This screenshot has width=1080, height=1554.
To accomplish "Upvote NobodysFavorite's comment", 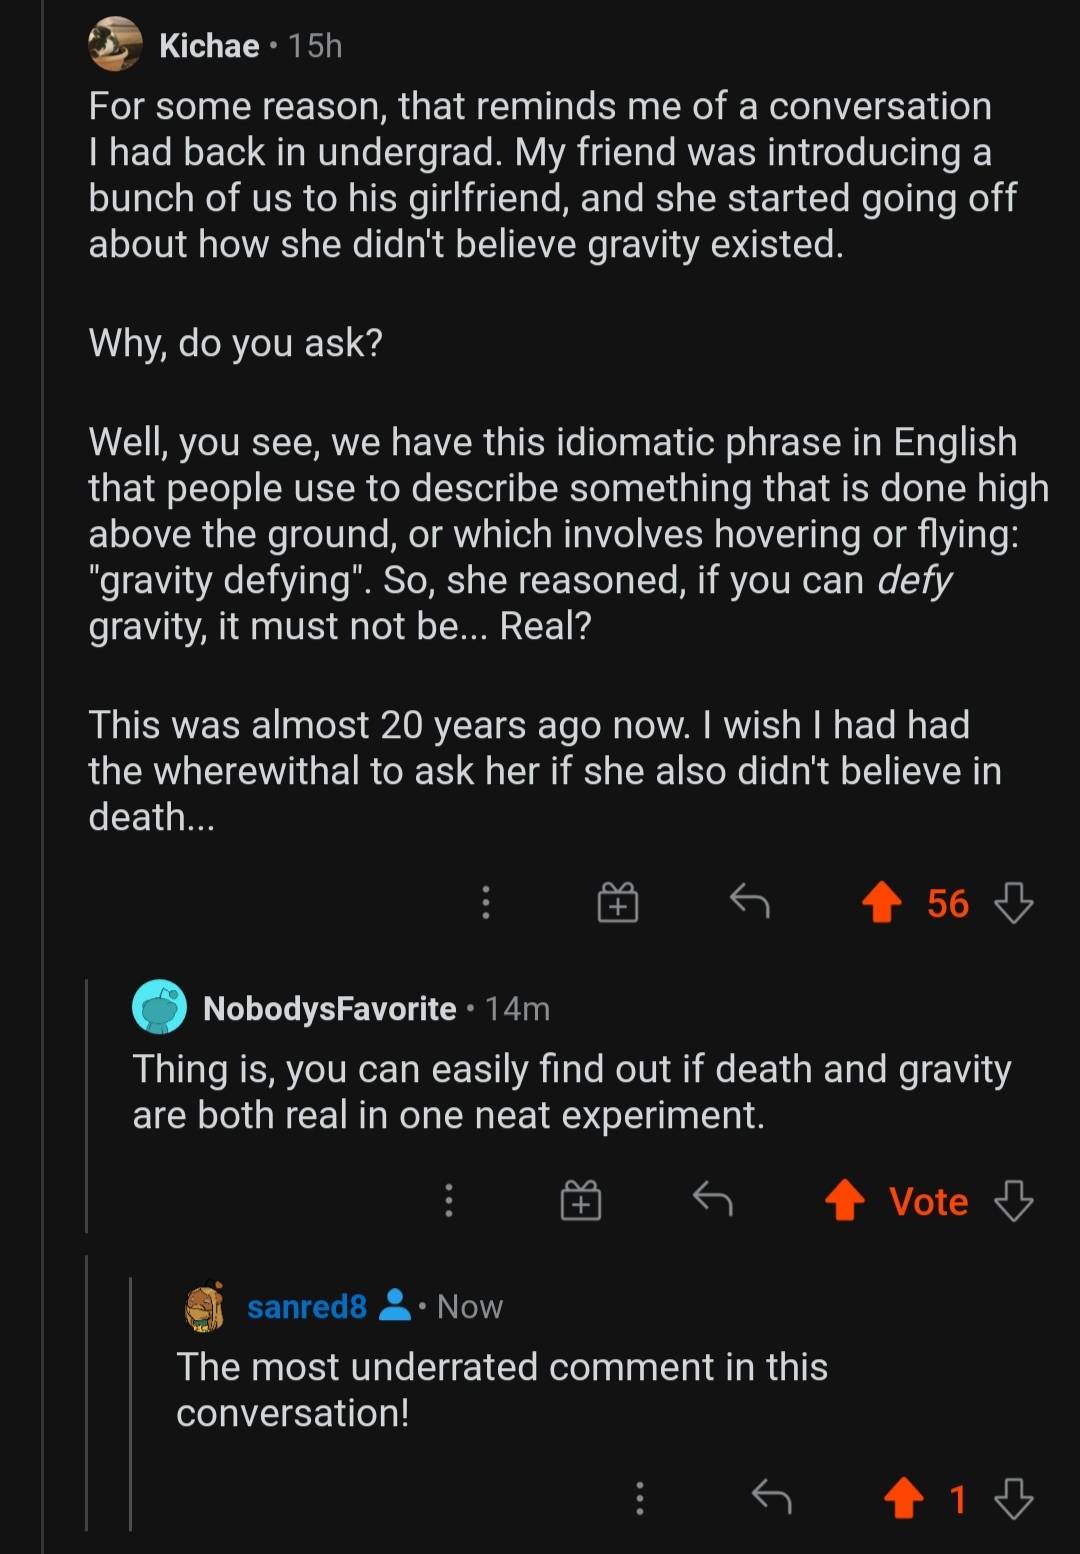I will pos(845,1199).
